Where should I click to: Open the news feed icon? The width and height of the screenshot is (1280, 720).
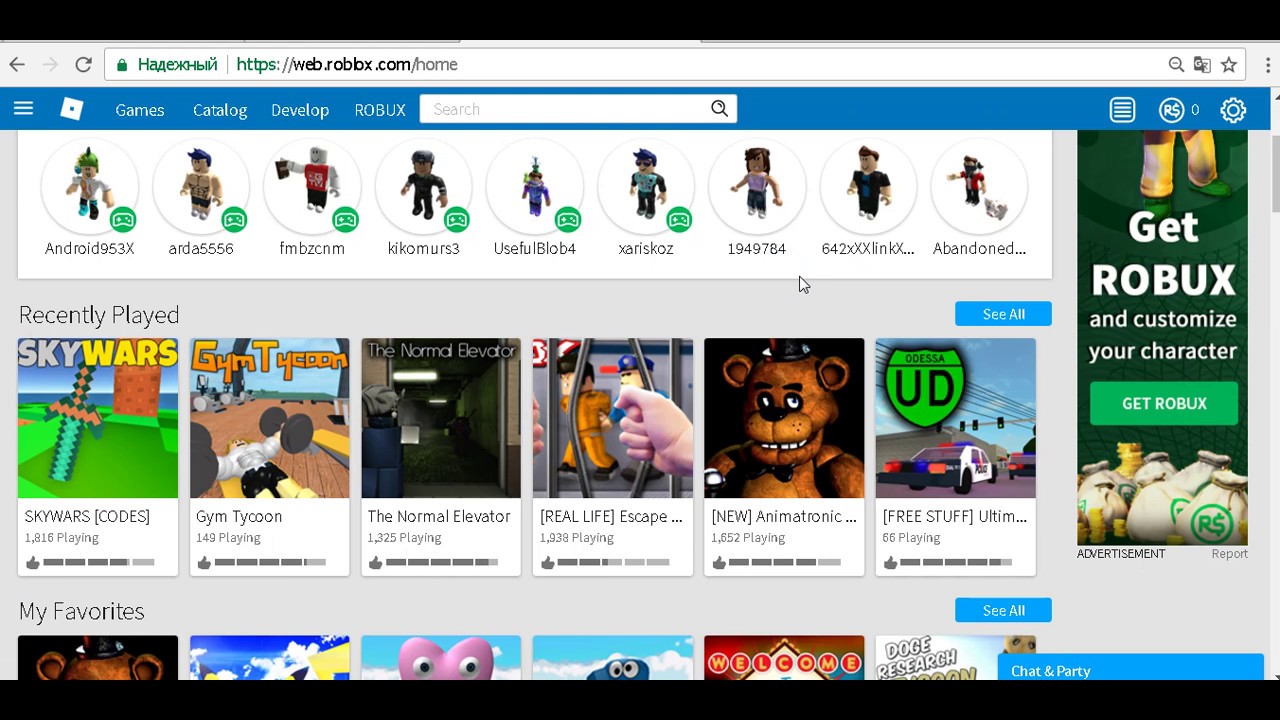[x=1122, y=110]
